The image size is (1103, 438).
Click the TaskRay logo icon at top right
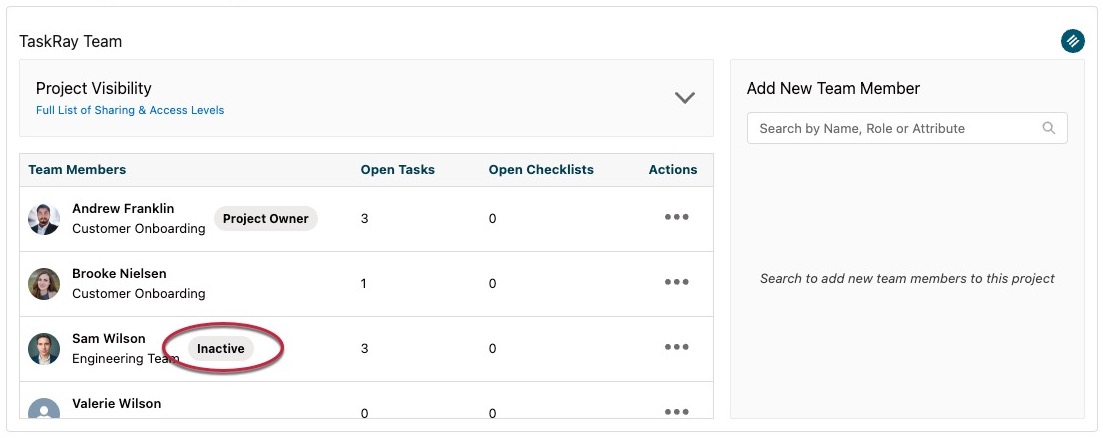(x=1072, y=41)
